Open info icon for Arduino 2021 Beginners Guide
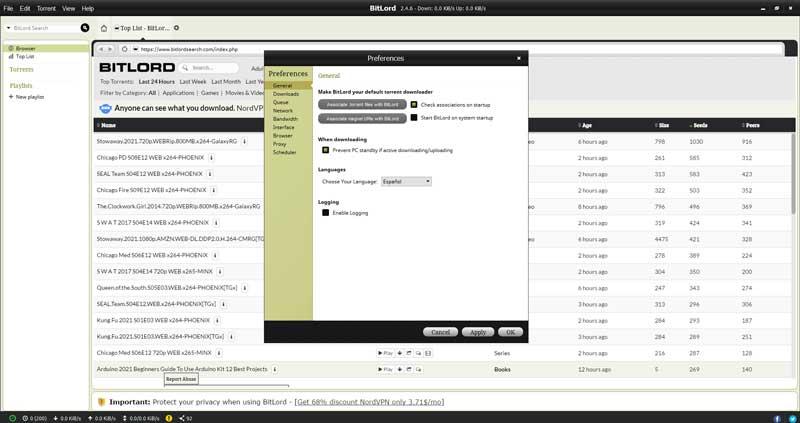800x423 pixels. click(x=274, y=369)
